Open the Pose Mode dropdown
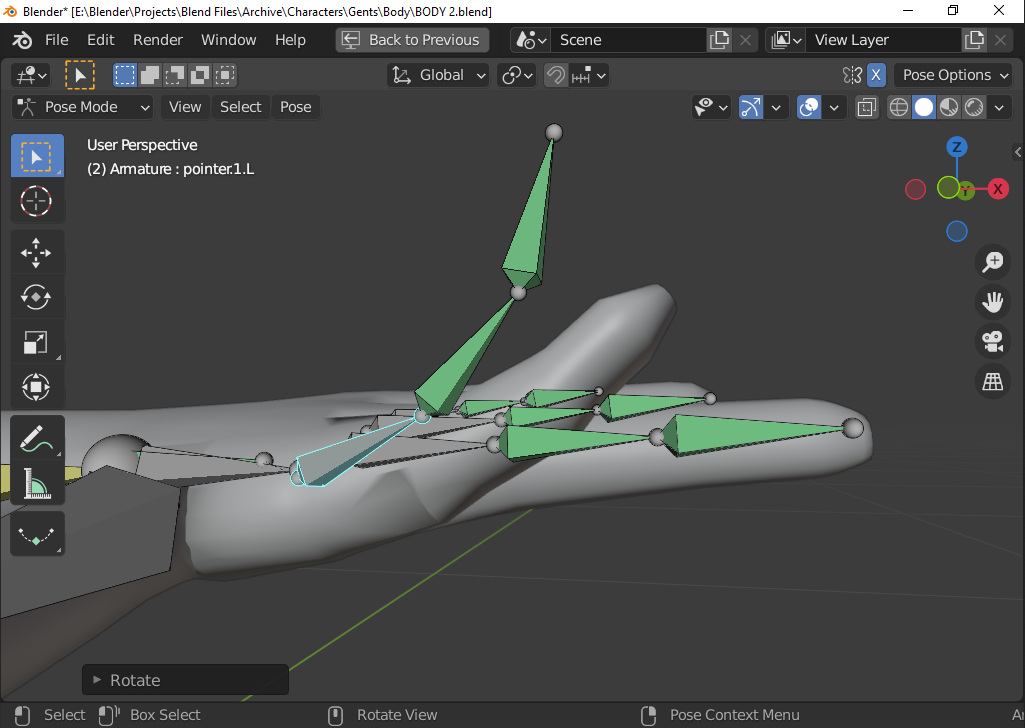 pos(83,107)
